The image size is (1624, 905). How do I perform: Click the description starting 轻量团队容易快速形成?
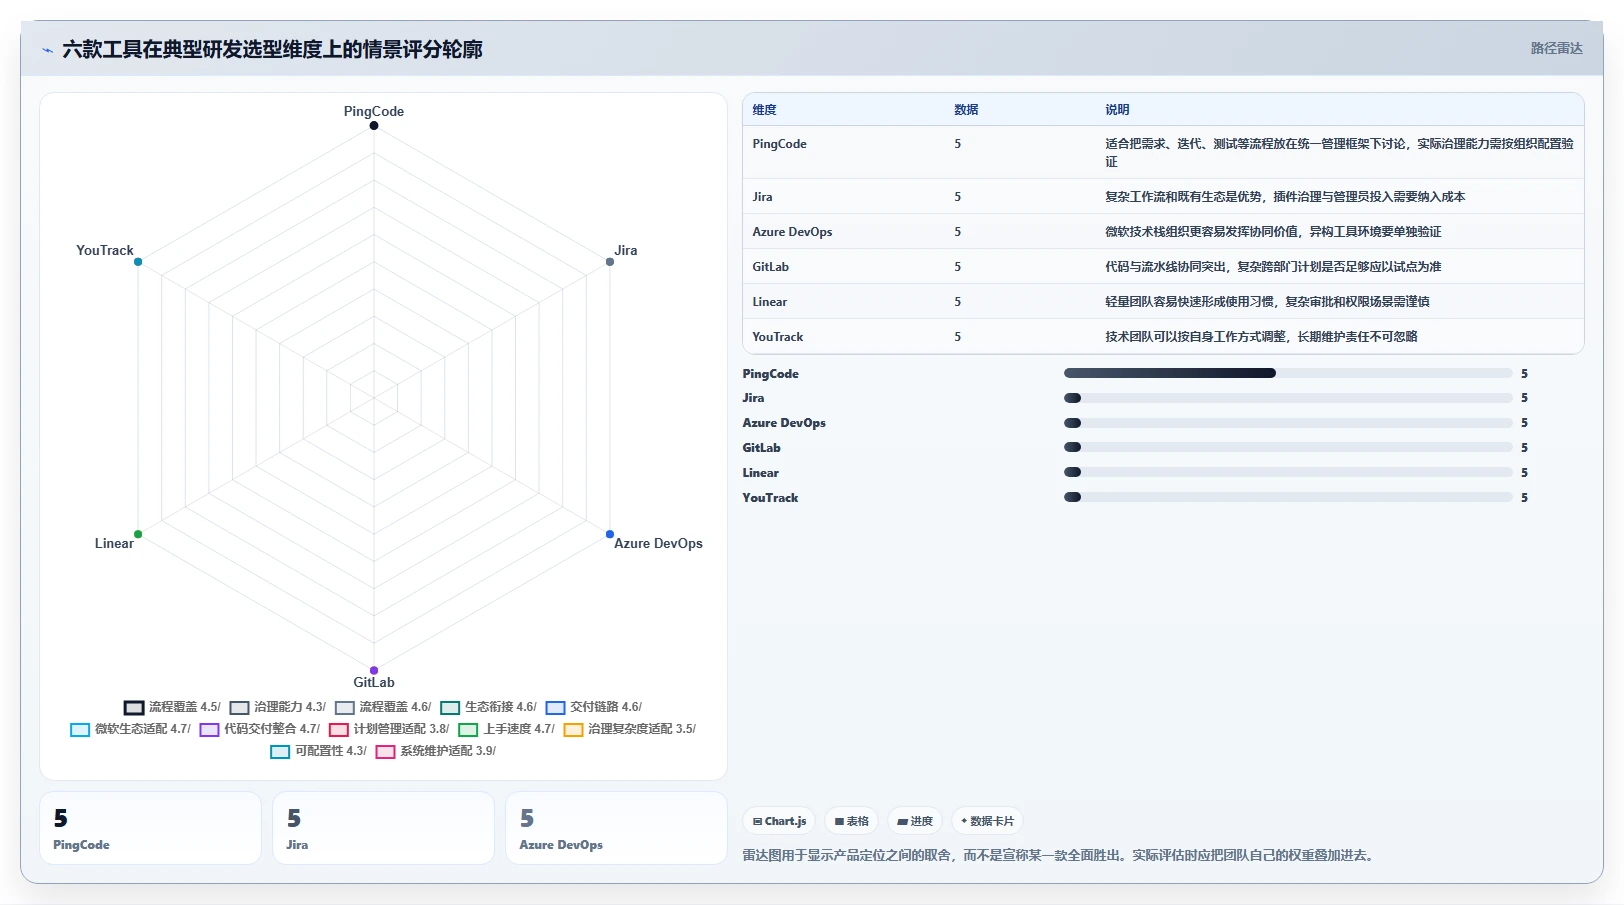click(1267, 302)
